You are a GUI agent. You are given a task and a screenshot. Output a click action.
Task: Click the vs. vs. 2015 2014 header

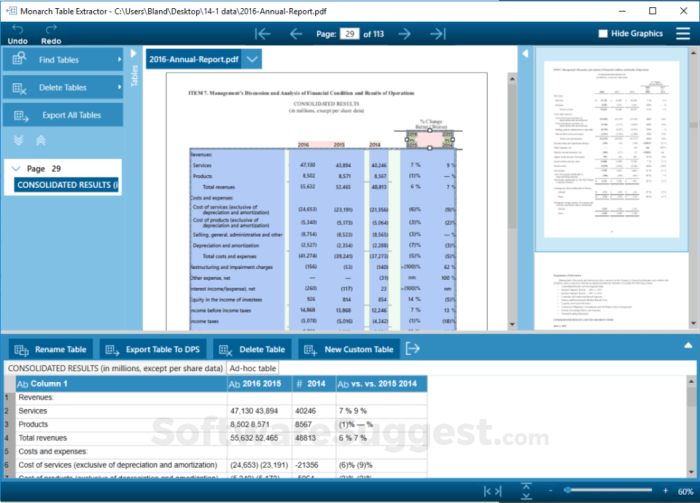[x=381, y=384]
